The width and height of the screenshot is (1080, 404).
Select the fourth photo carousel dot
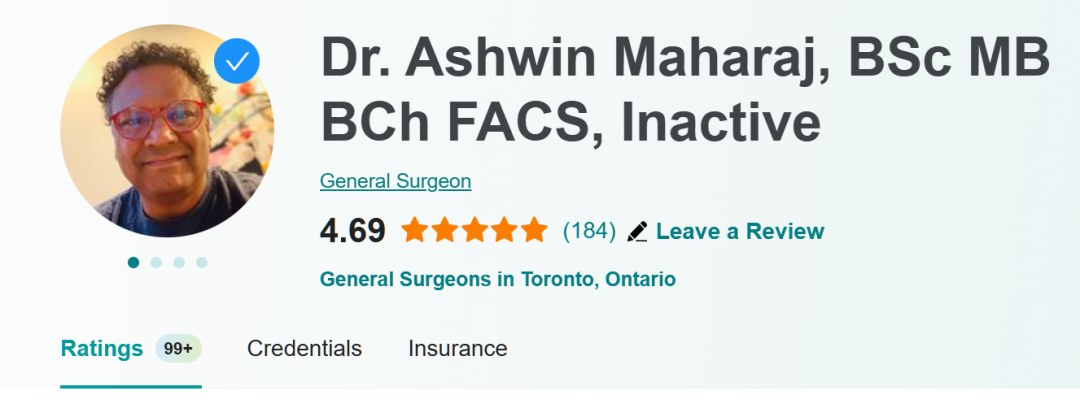(202, 263)
